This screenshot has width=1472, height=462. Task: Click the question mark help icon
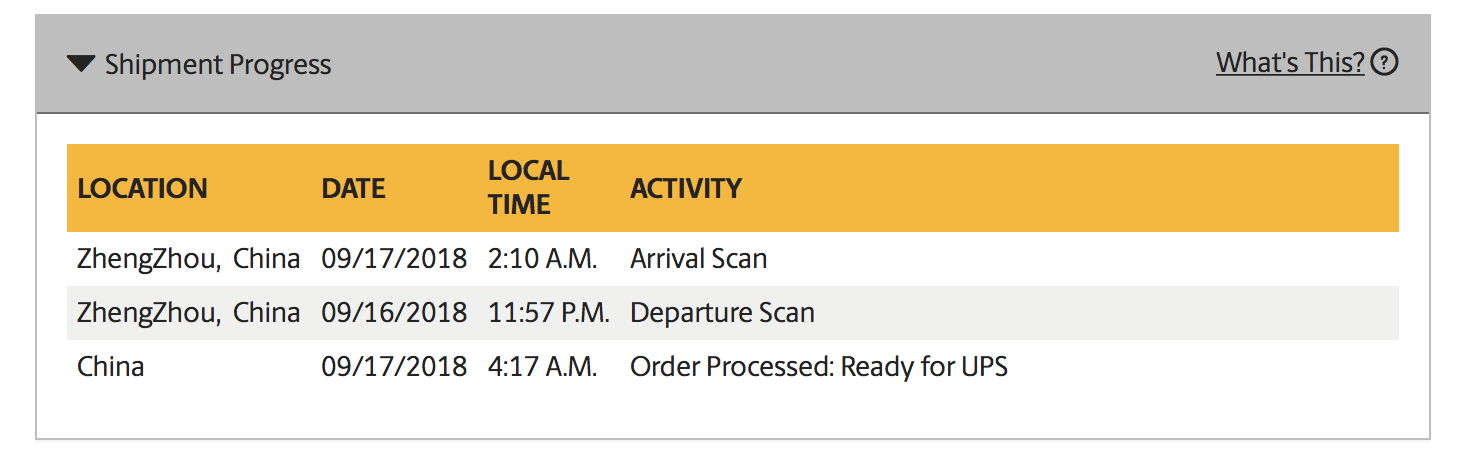point(1384,63)
